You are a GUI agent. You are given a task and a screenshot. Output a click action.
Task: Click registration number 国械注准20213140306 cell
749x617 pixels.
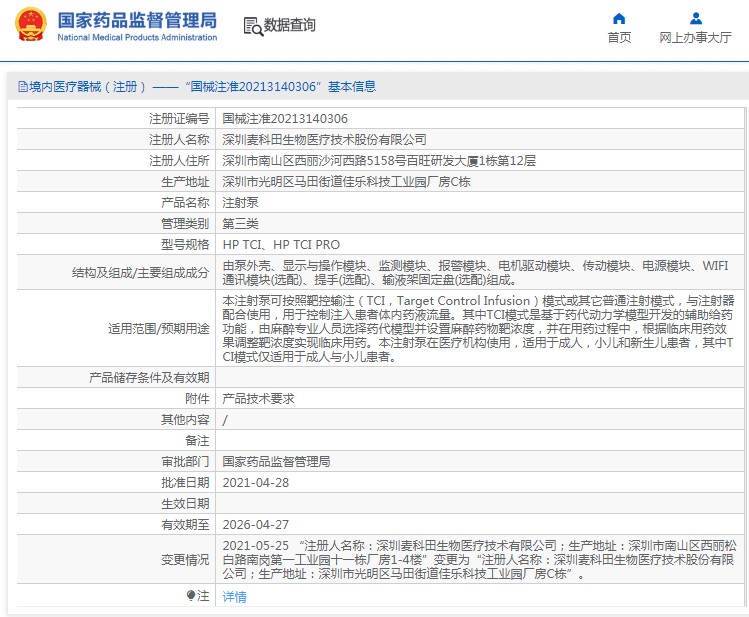(285, 119)
